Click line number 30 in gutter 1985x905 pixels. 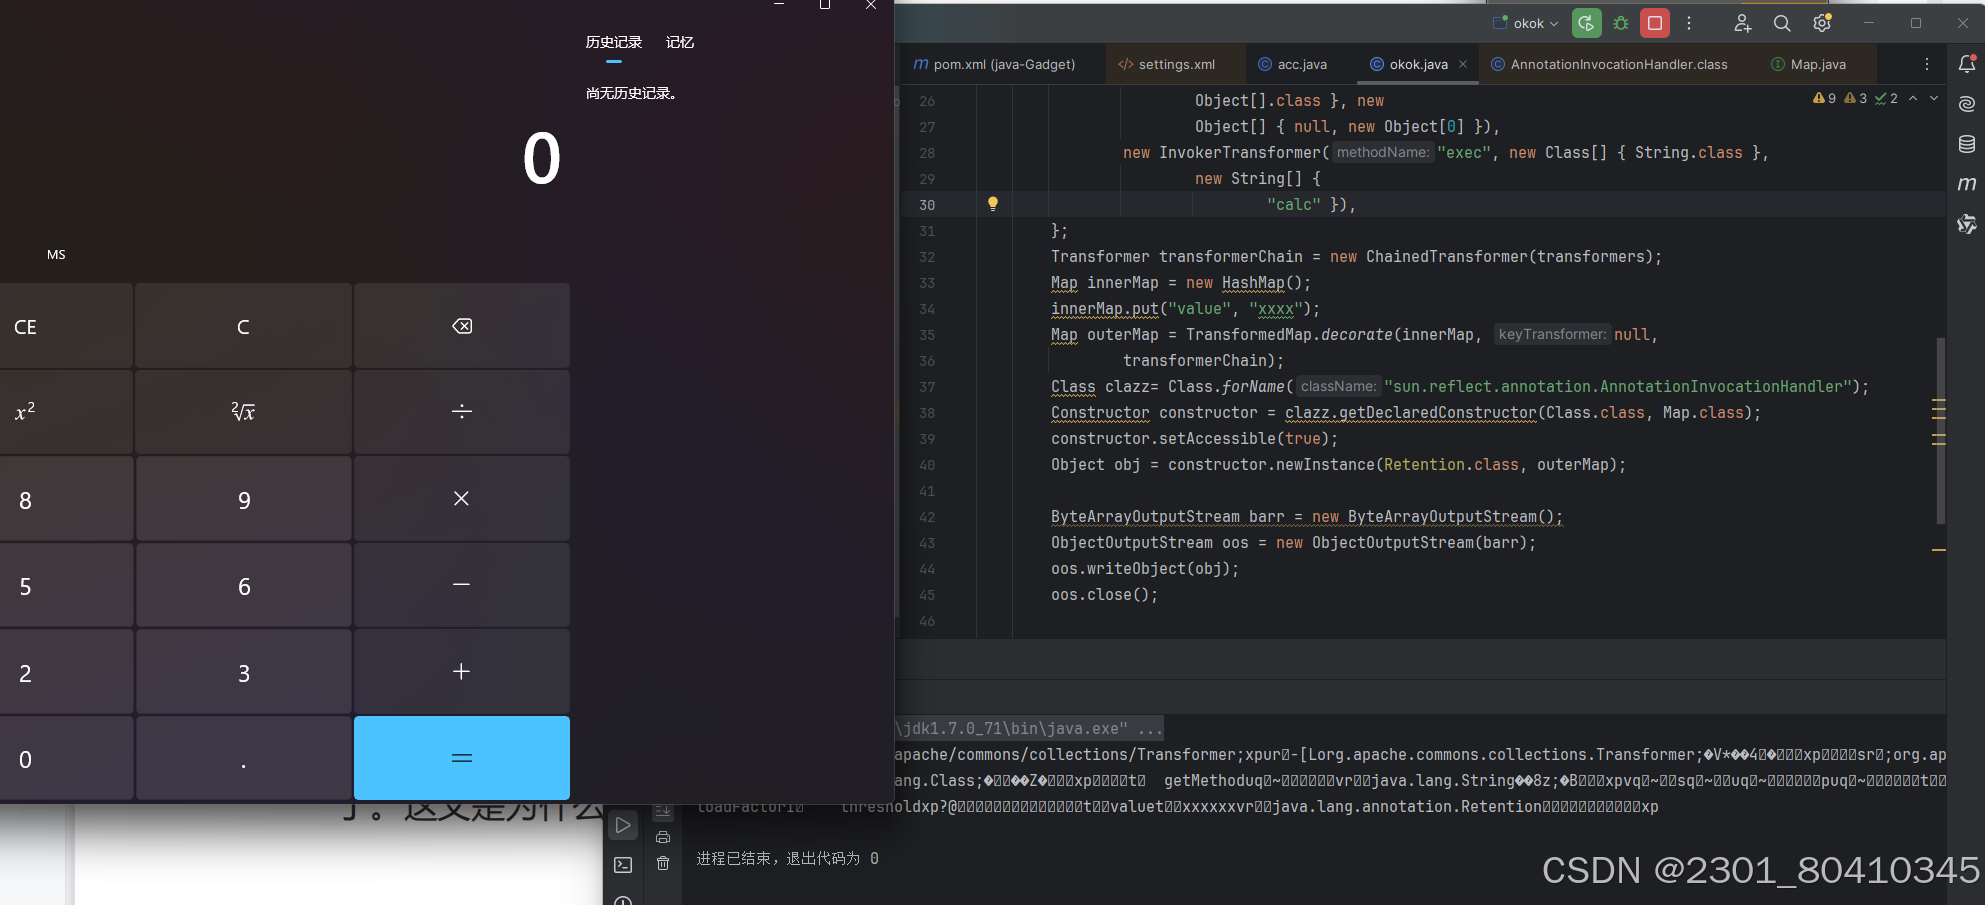tap(927, 205)
